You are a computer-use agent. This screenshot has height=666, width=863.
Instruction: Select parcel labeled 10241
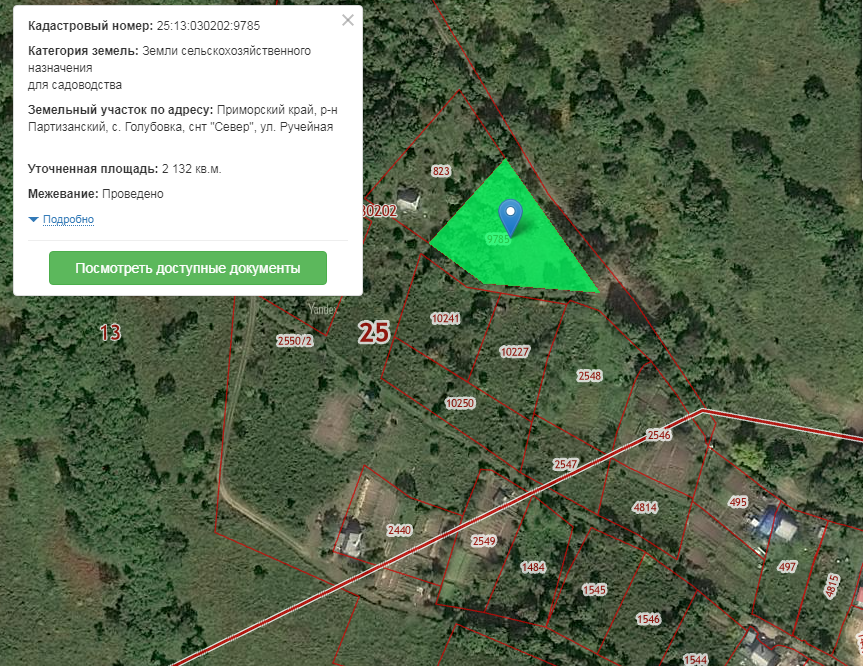pos(445,318)
